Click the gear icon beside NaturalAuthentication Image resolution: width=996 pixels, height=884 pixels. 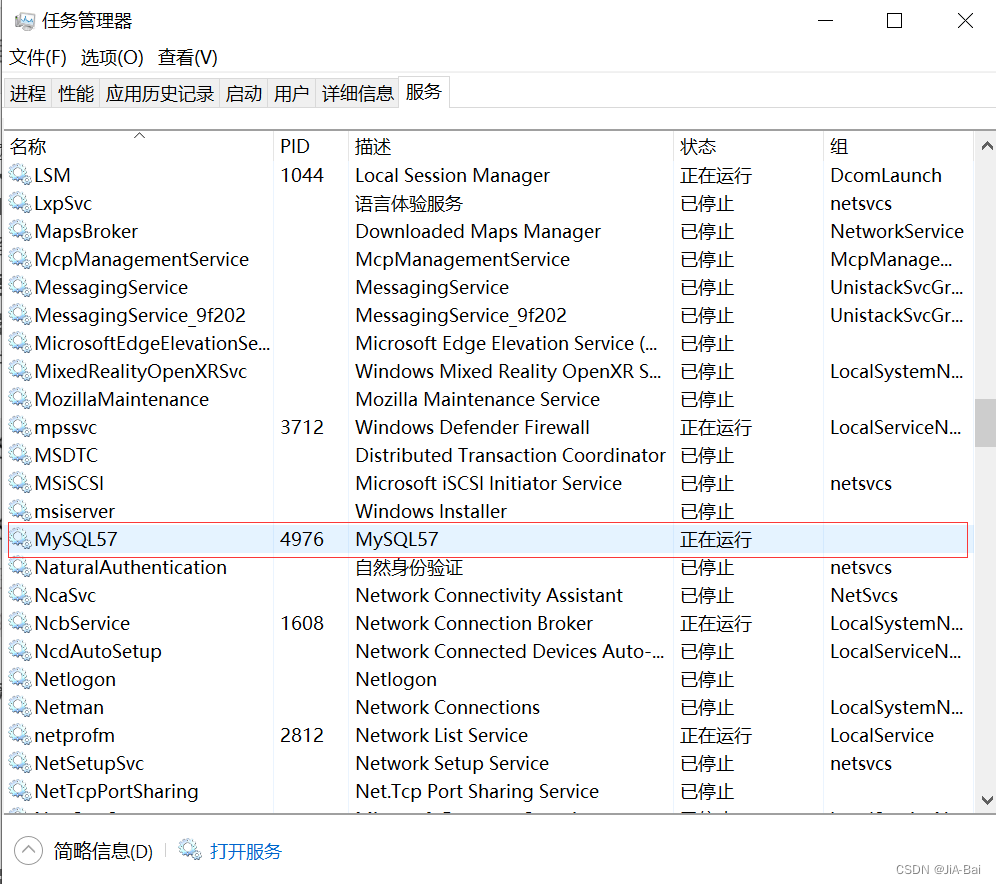coord(20,566)
